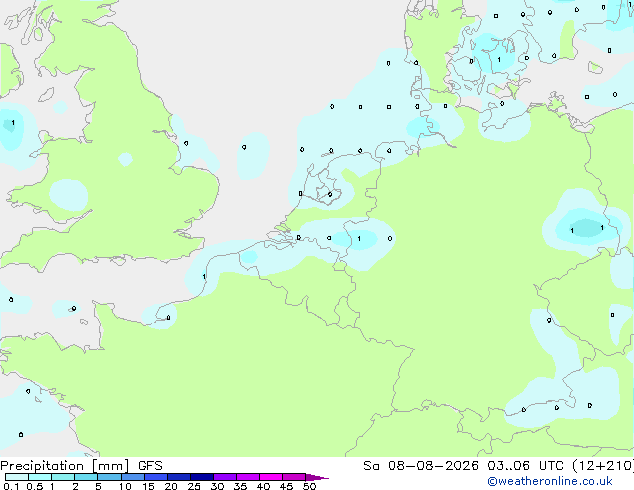Image resolution: width=634 pixels, height=490 pixels.
Task: Pick the 1–2 mm legend color
Action: 63,477
